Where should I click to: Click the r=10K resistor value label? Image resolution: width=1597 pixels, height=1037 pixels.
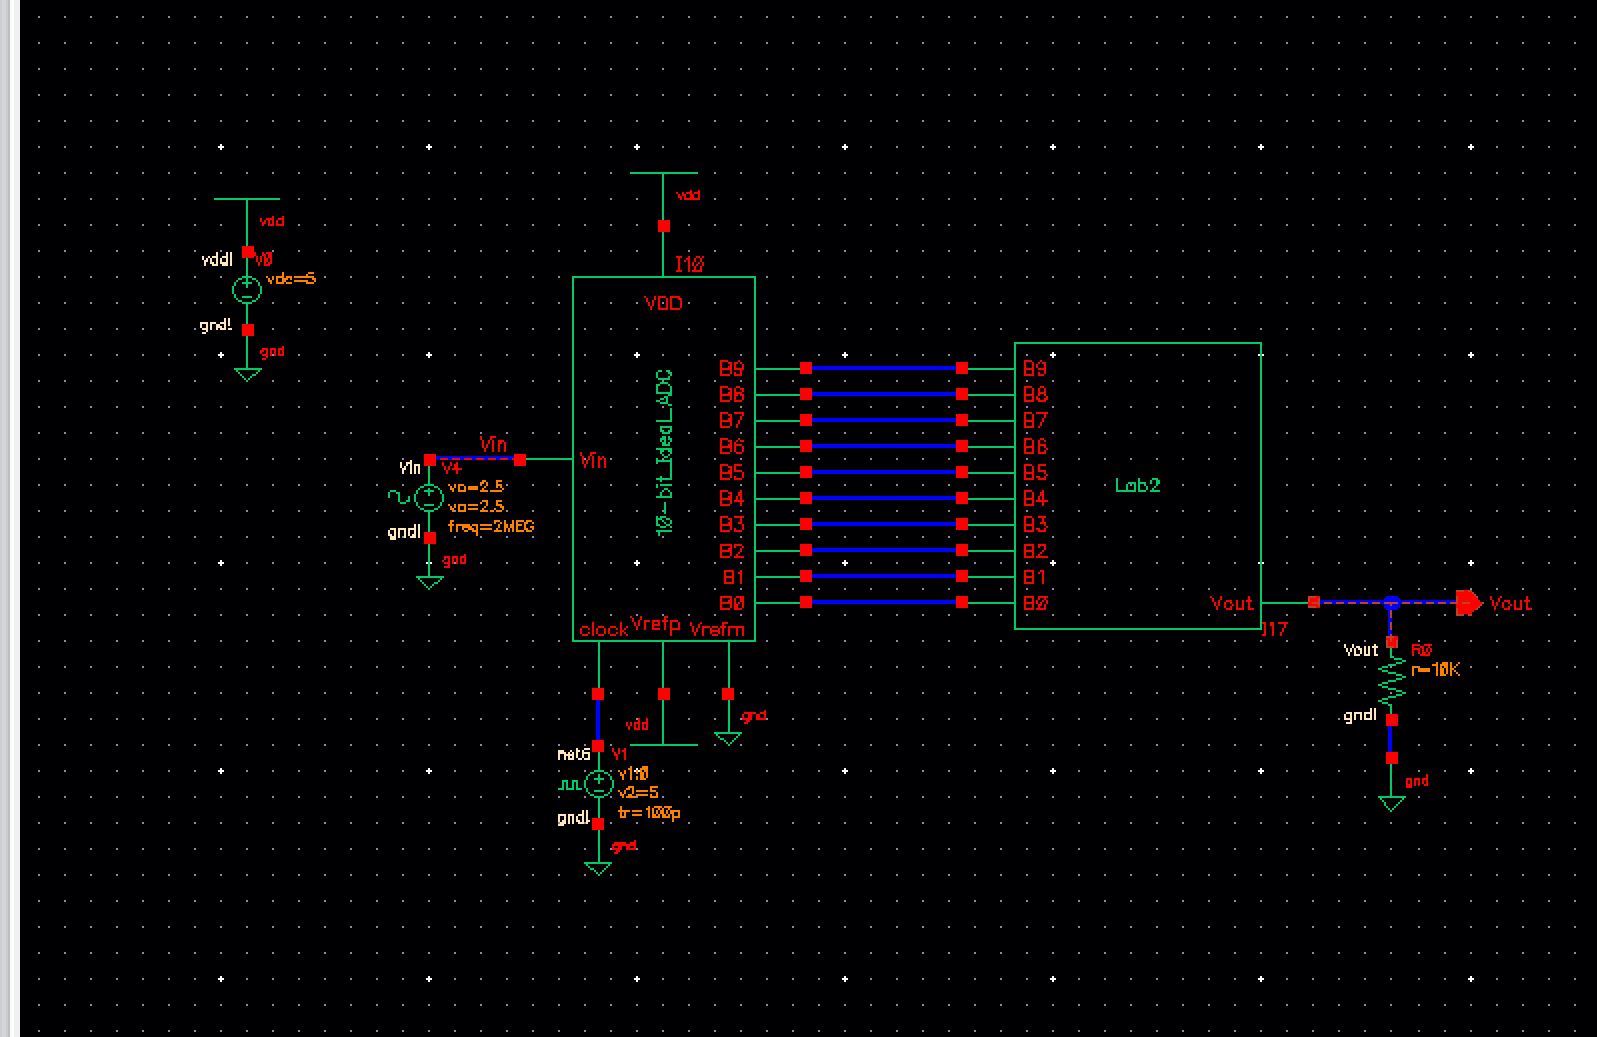click(x=1435, y=670)
